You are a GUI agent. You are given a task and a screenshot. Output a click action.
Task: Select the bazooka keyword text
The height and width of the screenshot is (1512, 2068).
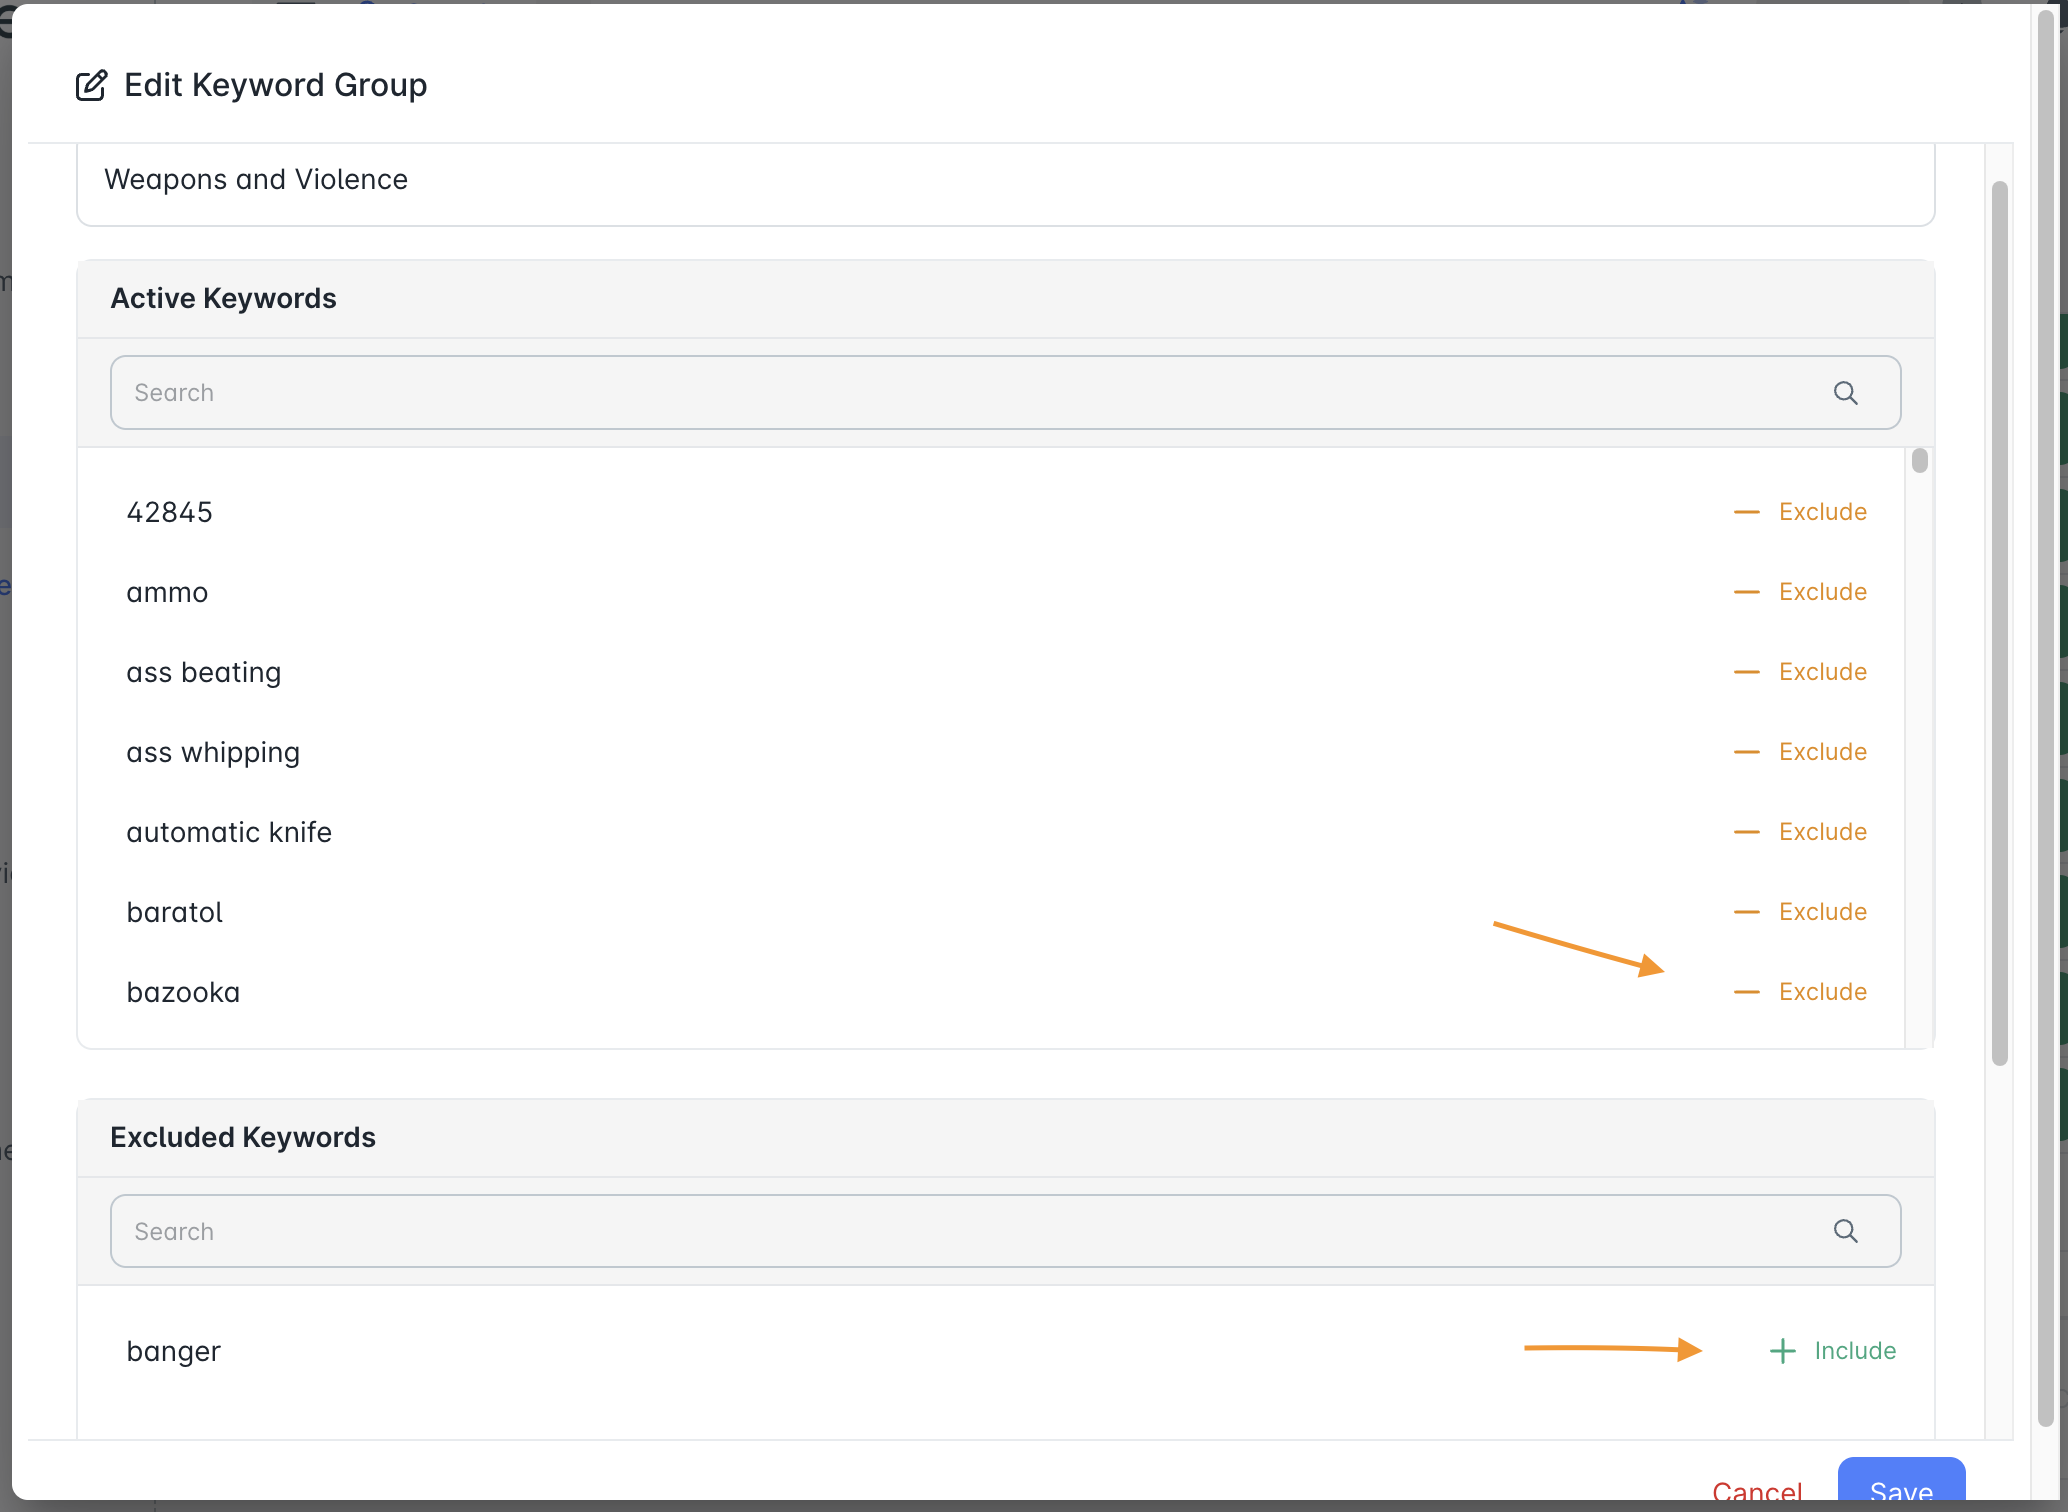pyautogui.click(x=183, y=992)
